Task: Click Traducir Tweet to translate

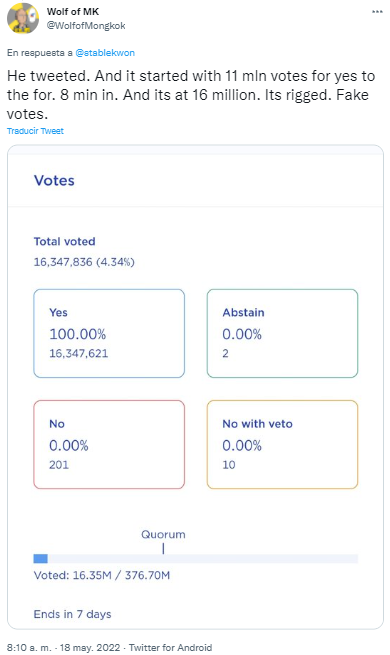Action: pyautogui.click(x=35, y=131)
